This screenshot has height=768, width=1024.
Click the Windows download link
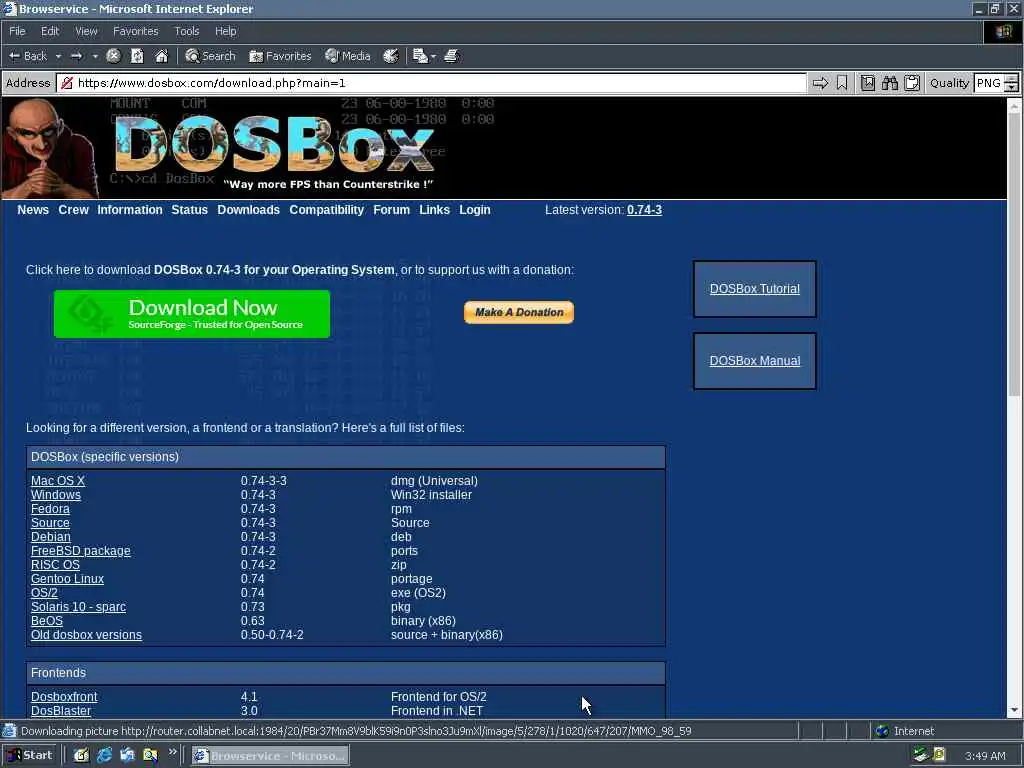56,494
